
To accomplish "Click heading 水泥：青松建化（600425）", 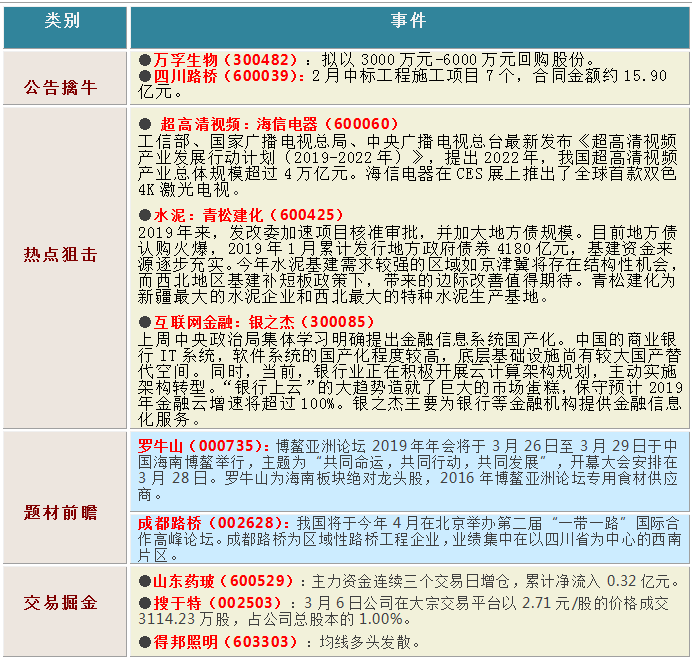I will [248, 215].
